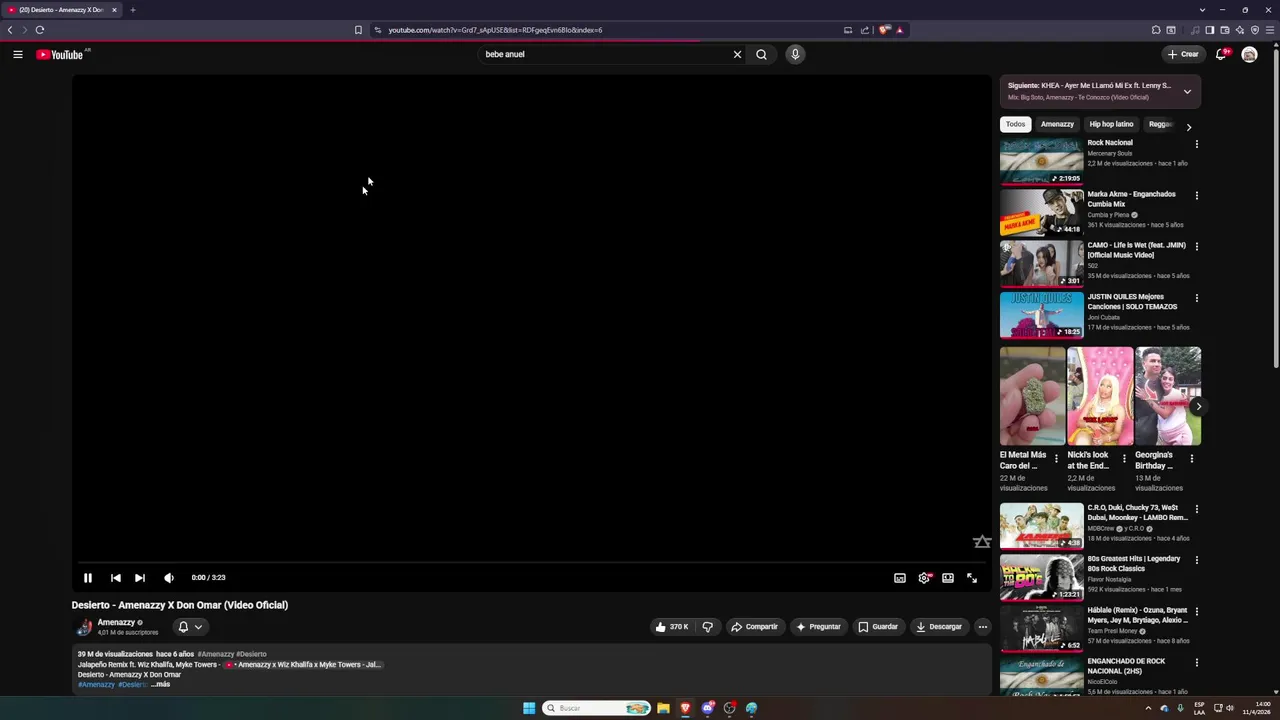Enter fullscreen mode
This screenshot has height=720, width=1280.
[x=972, y=578]
